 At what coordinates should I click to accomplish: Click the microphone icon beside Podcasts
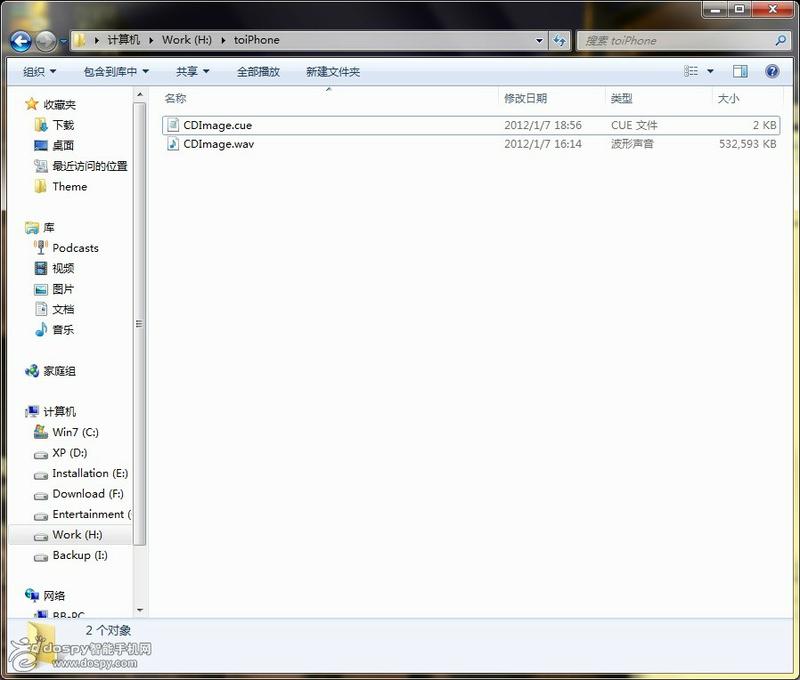[41, 247]
